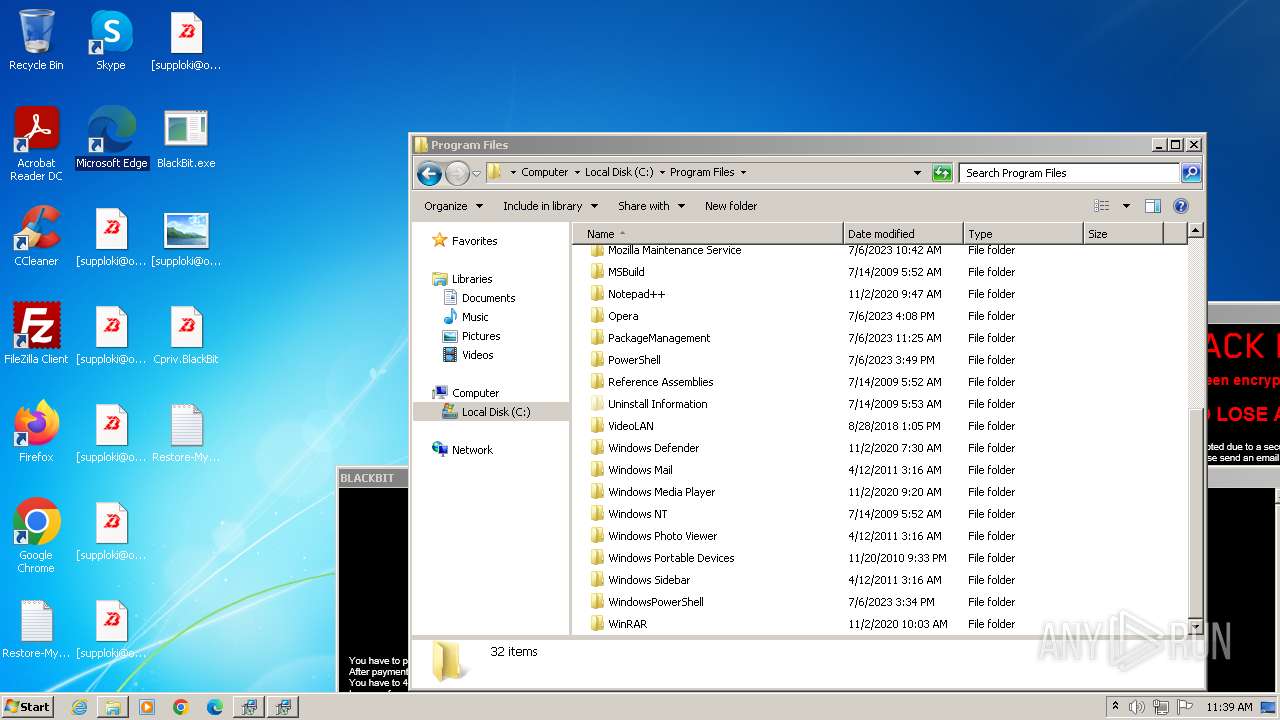
Task: Open Include in library dropdown
Action: point(550,206)
